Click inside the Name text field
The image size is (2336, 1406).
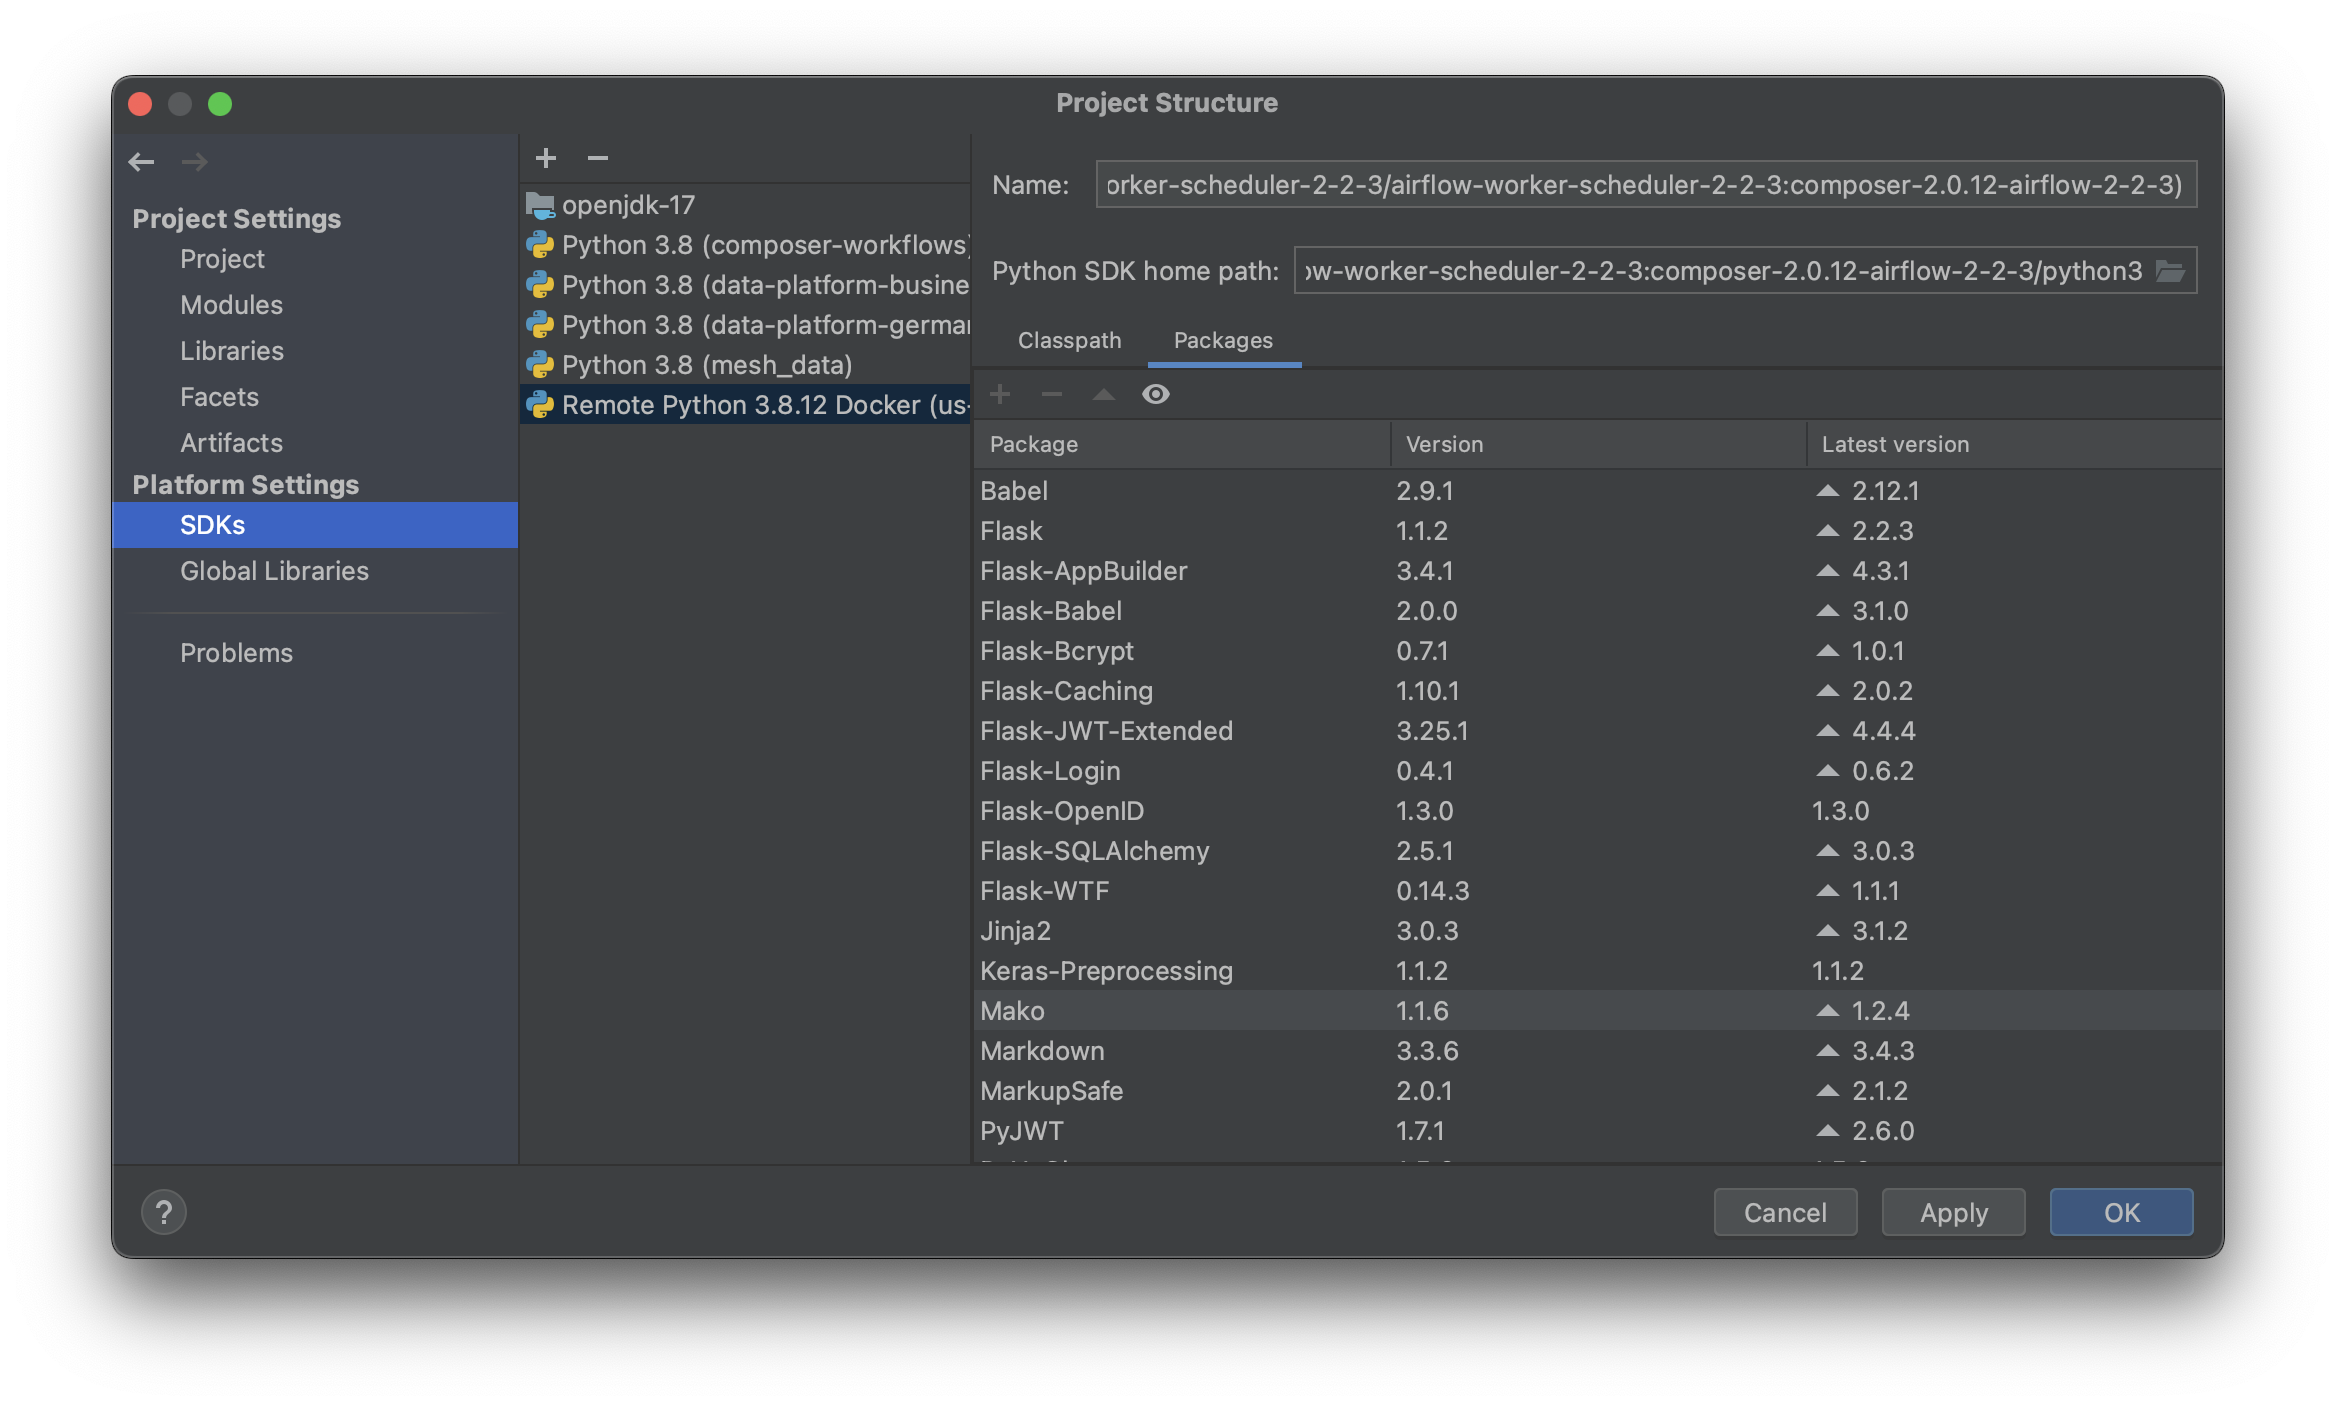[1644, 185]
